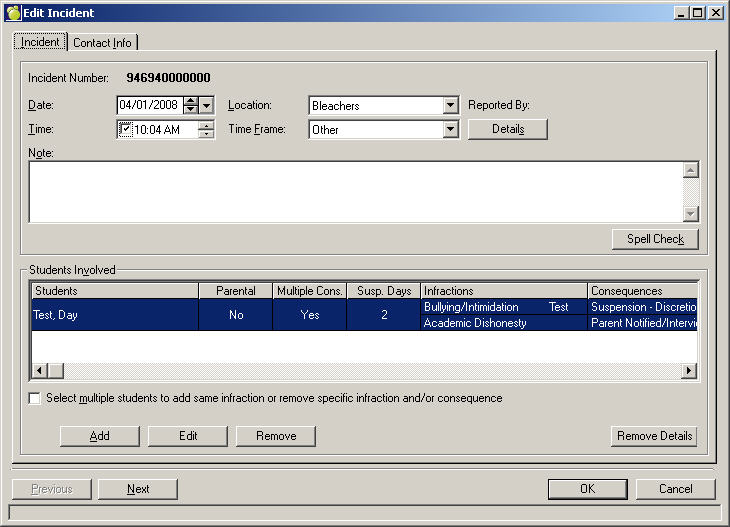
Task: Toggle the Time field checkbox
Action: point(125,129)
